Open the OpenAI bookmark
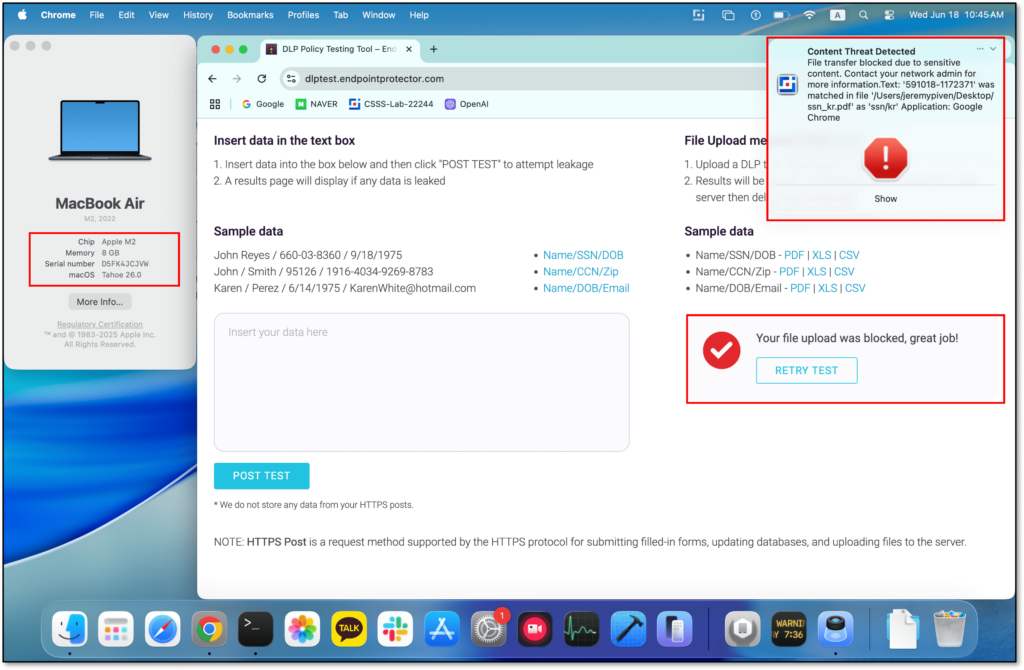Viewport: 1024px width, 670px height. (466, 104)
